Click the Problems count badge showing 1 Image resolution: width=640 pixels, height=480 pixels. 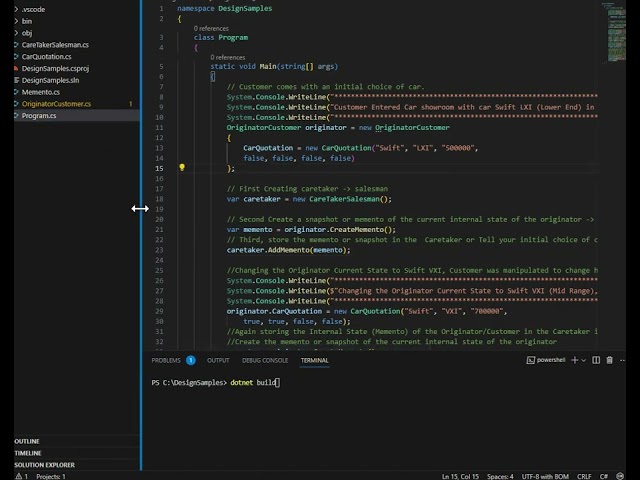point(191,360)
